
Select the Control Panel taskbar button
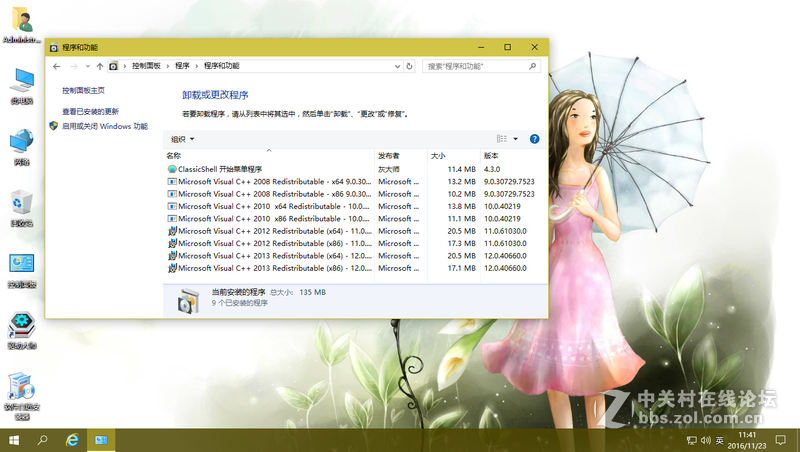tap(101, 440)
